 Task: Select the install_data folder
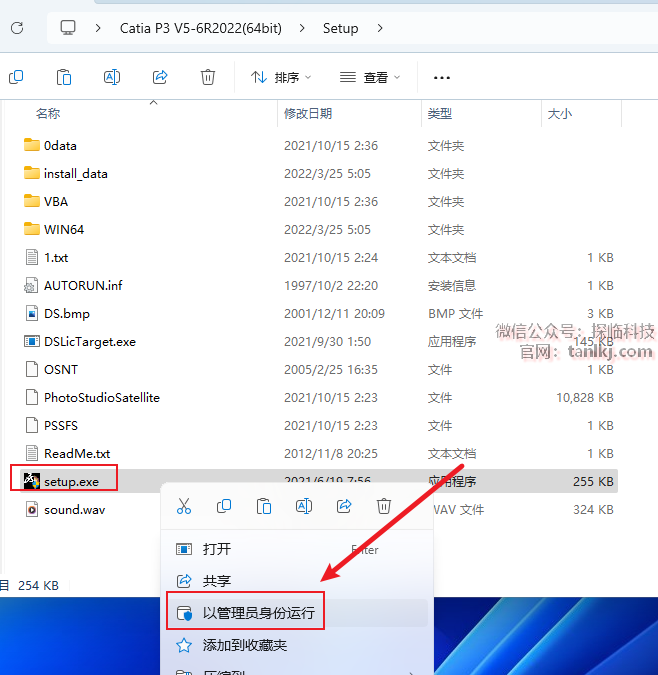[75, 173]
